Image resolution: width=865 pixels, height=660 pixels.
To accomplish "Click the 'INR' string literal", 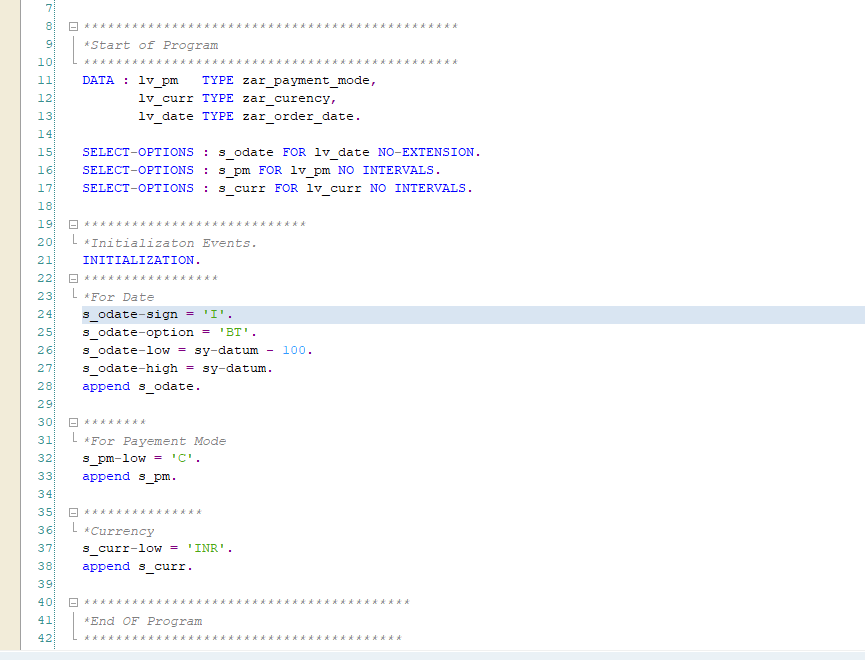I will tap(206, 549).
